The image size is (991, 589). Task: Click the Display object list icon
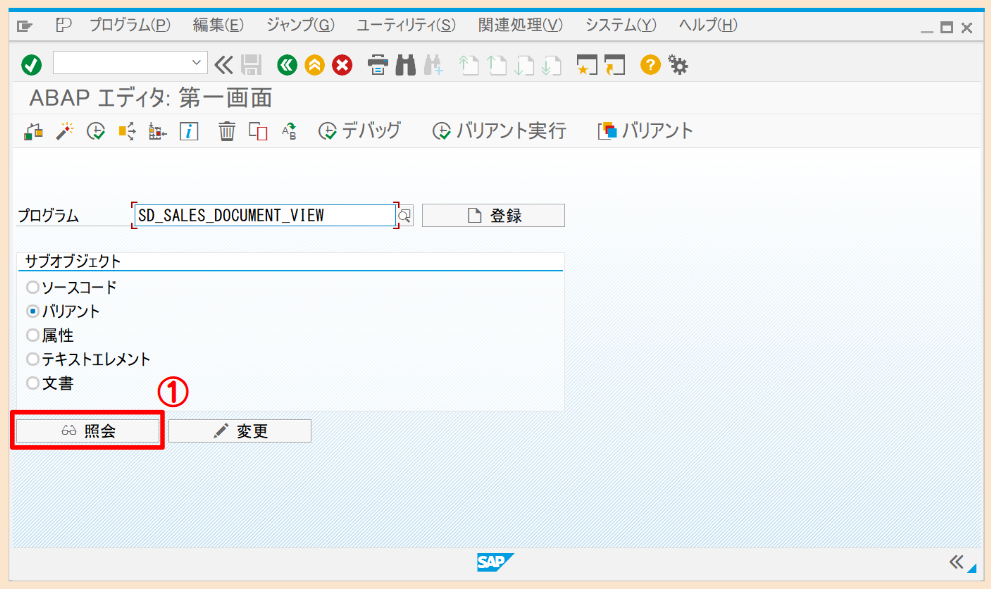tap(157, 131)
